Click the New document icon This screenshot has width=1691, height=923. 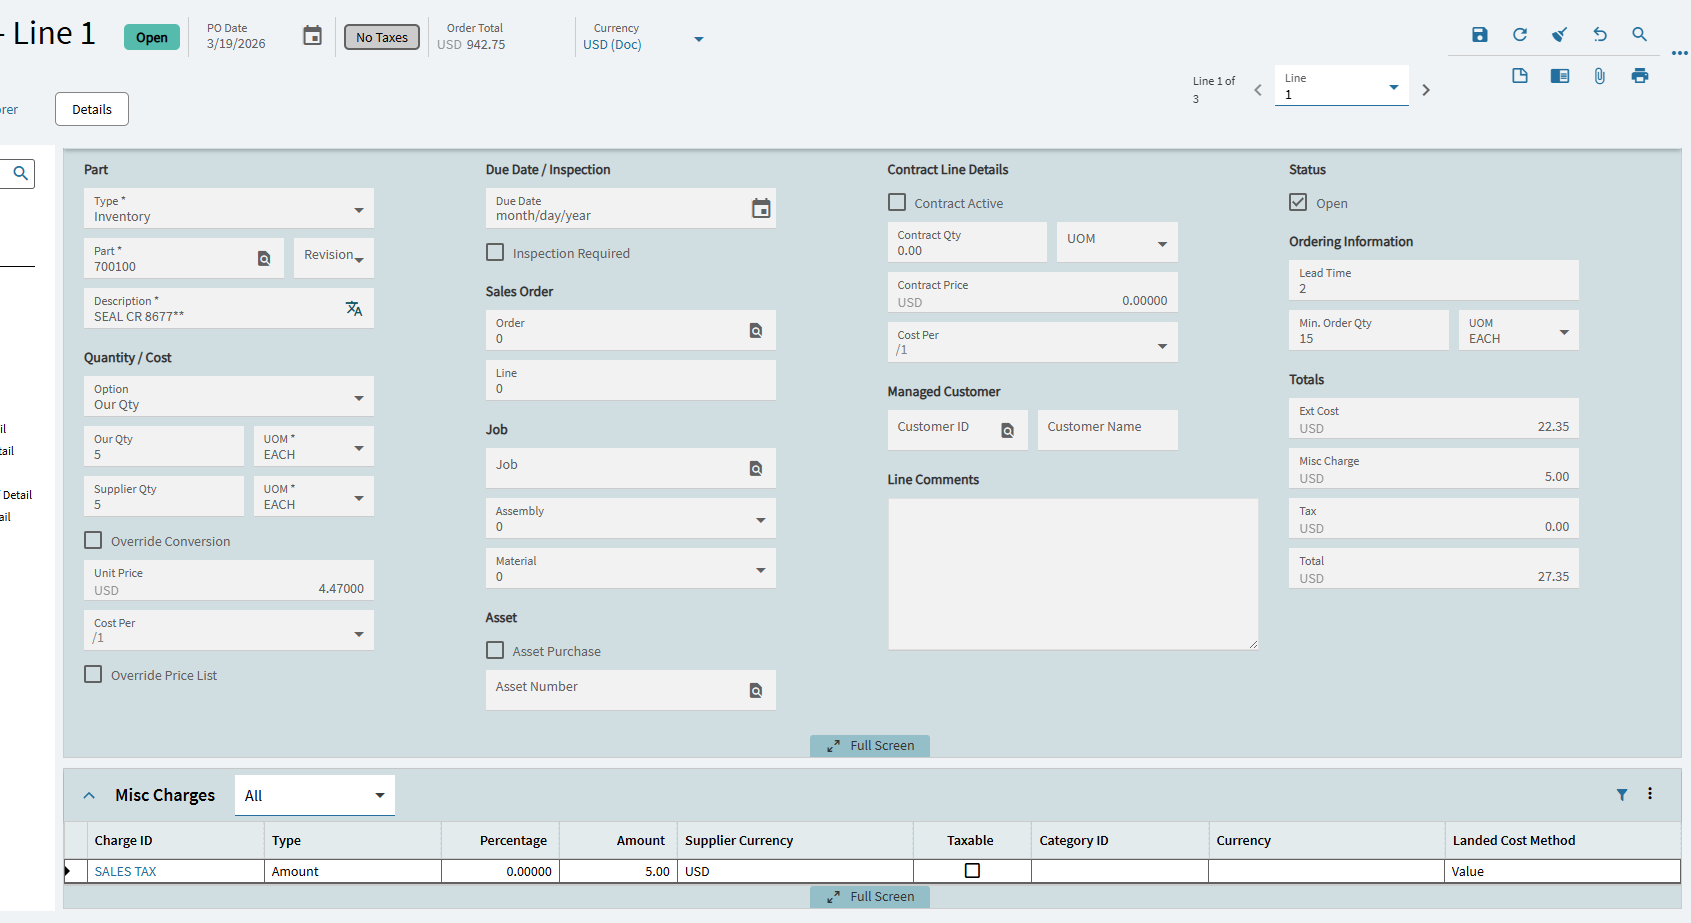[1520, 76]
